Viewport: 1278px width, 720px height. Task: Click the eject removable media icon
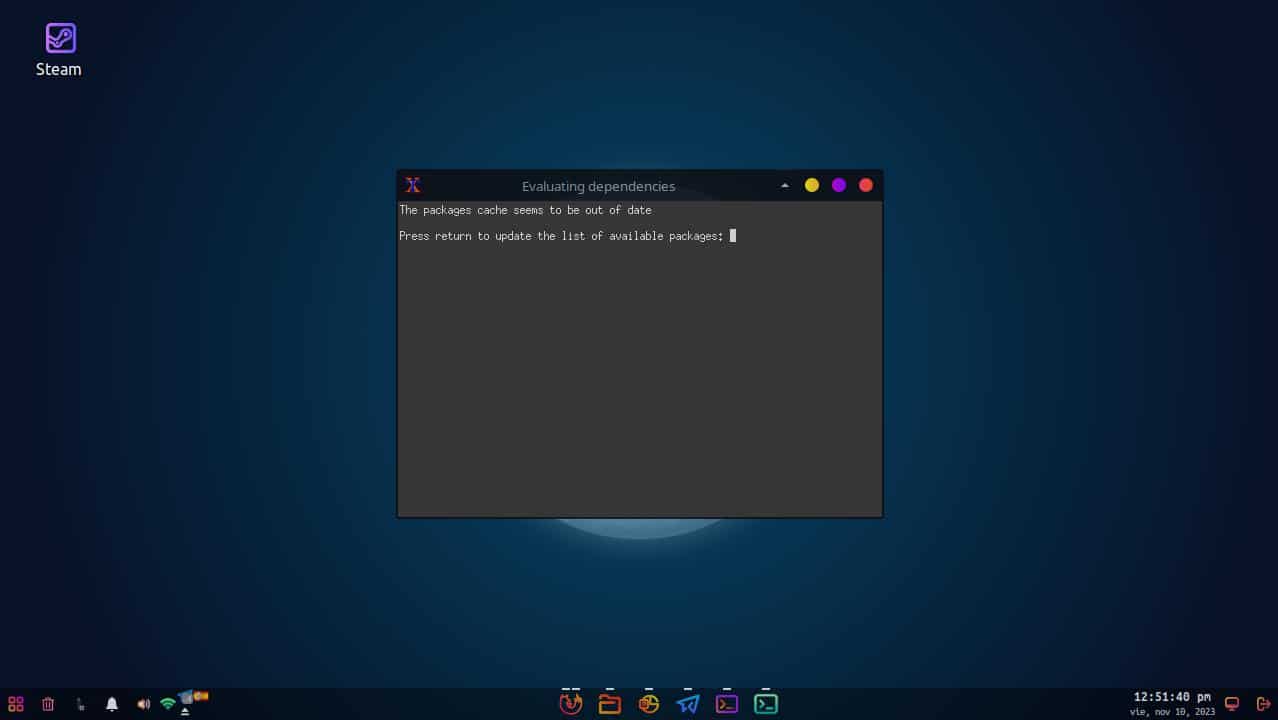click(x=185, y=711)
